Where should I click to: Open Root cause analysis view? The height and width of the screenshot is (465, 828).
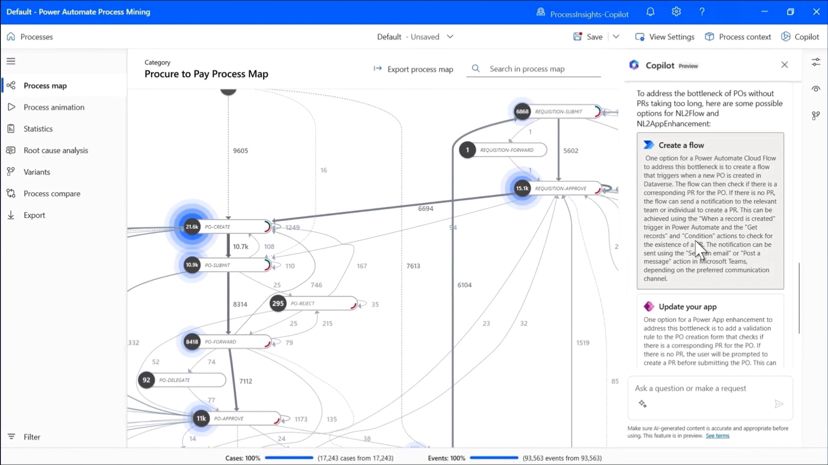(x=55, y=150)
